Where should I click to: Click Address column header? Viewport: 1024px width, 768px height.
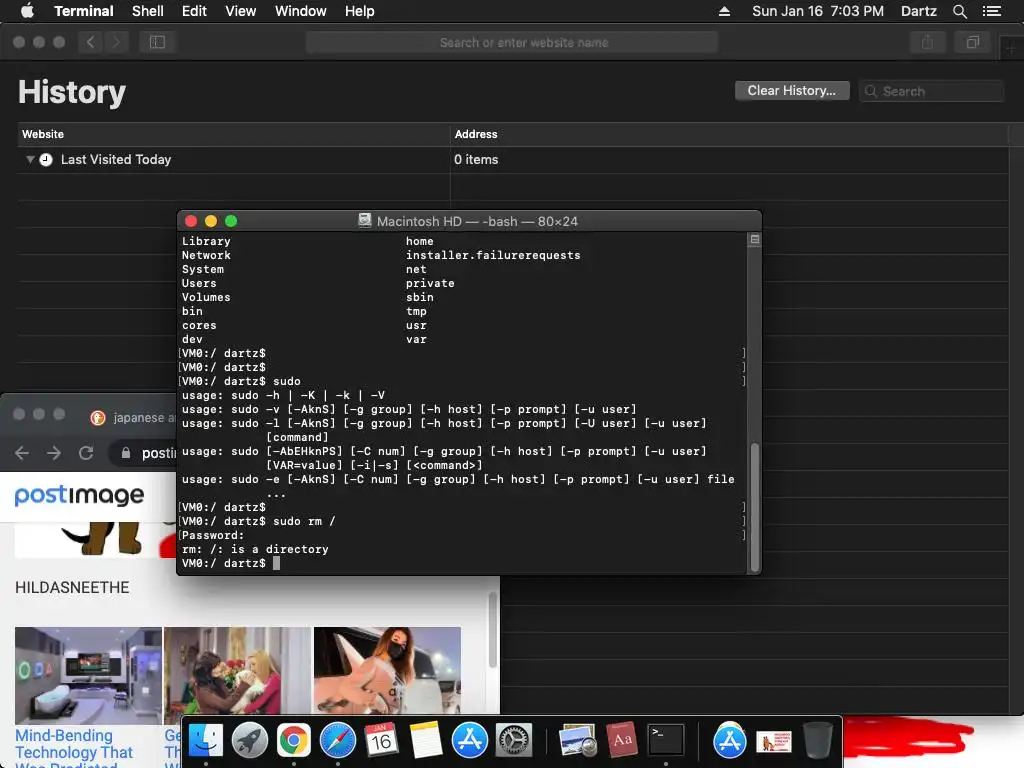pos(729,134)
